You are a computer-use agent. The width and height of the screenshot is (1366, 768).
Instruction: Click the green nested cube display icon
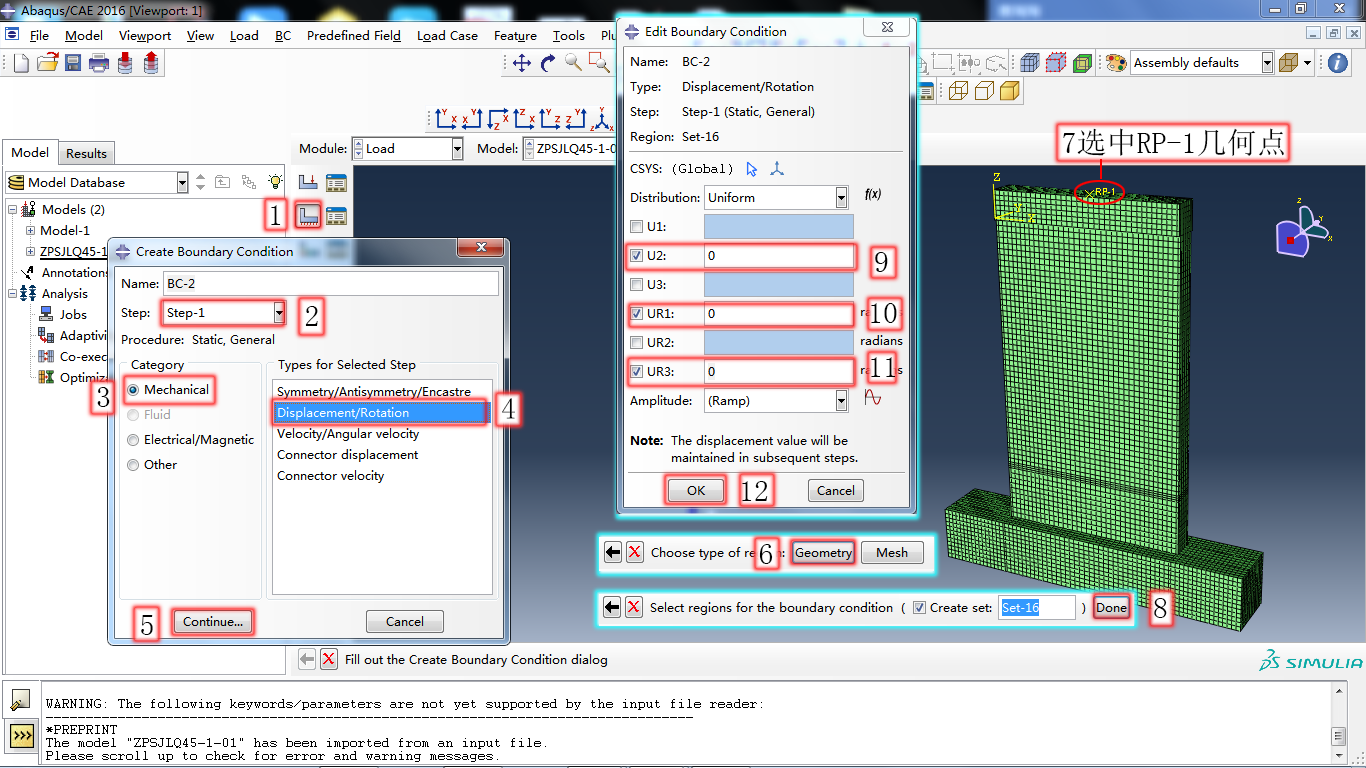pyautogui.click(x=1082, y=63)
